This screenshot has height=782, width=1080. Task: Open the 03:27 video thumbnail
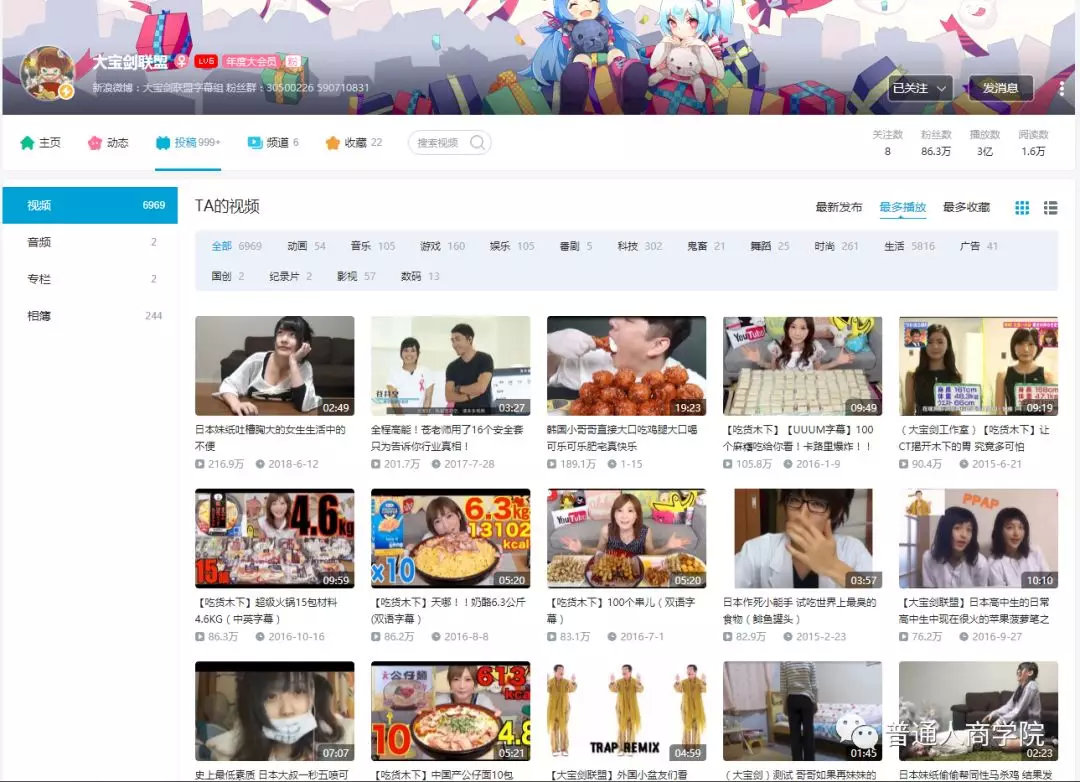450,366
